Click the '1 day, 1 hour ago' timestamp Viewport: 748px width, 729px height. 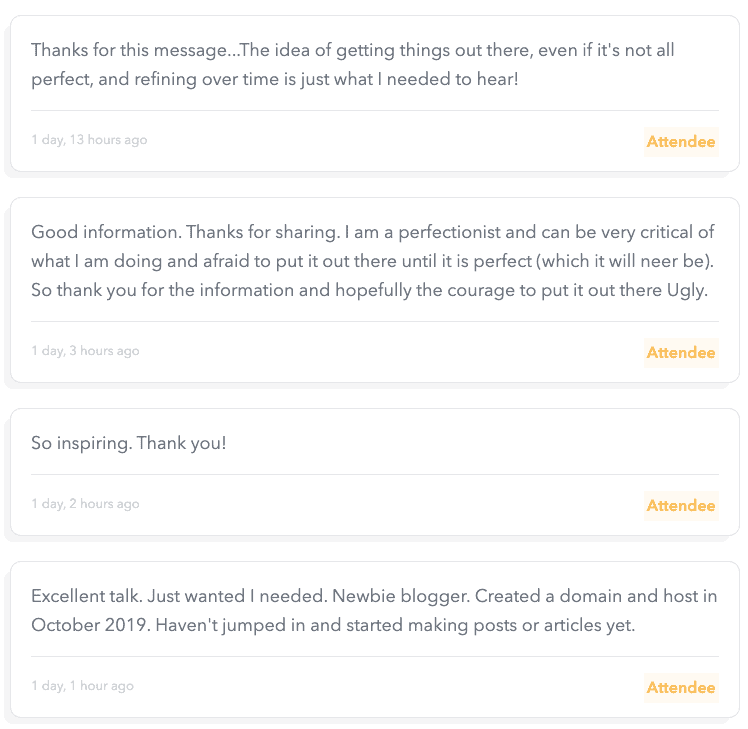tap(82, 686)
